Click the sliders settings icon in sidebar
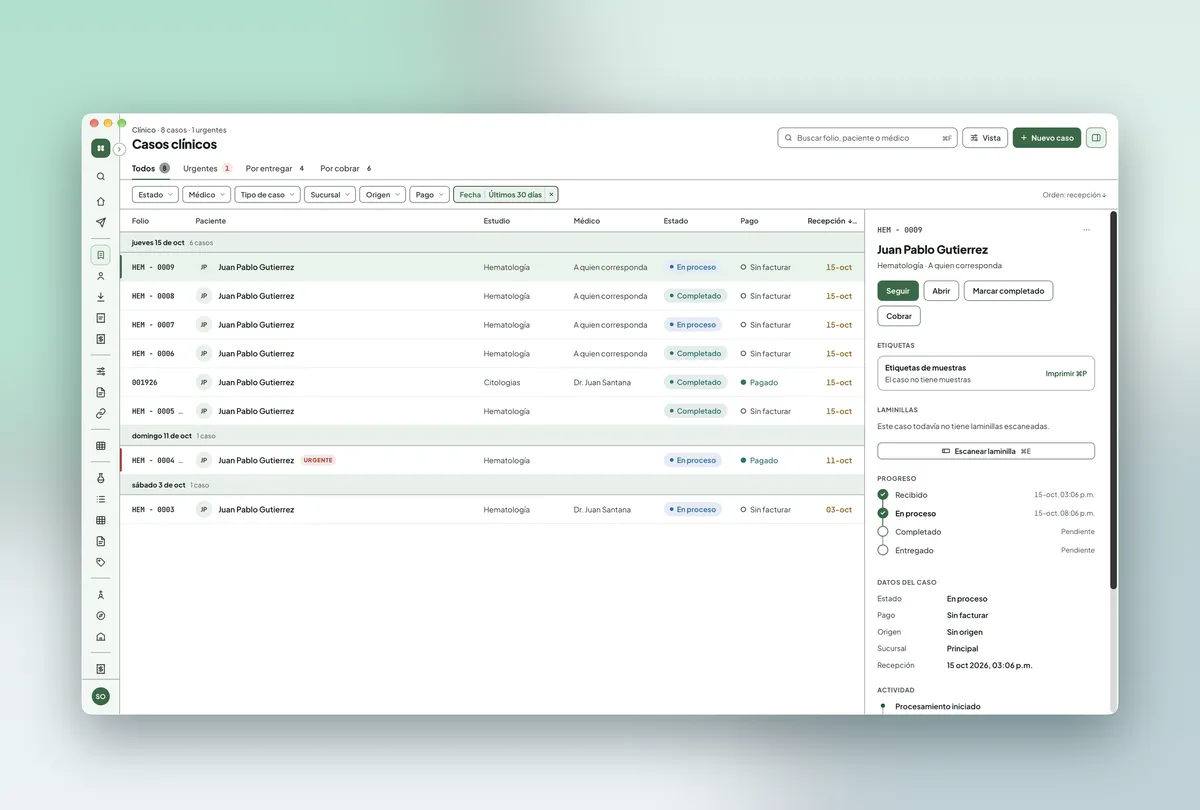The image size is (1200, 810). click(x=100, y=371)
